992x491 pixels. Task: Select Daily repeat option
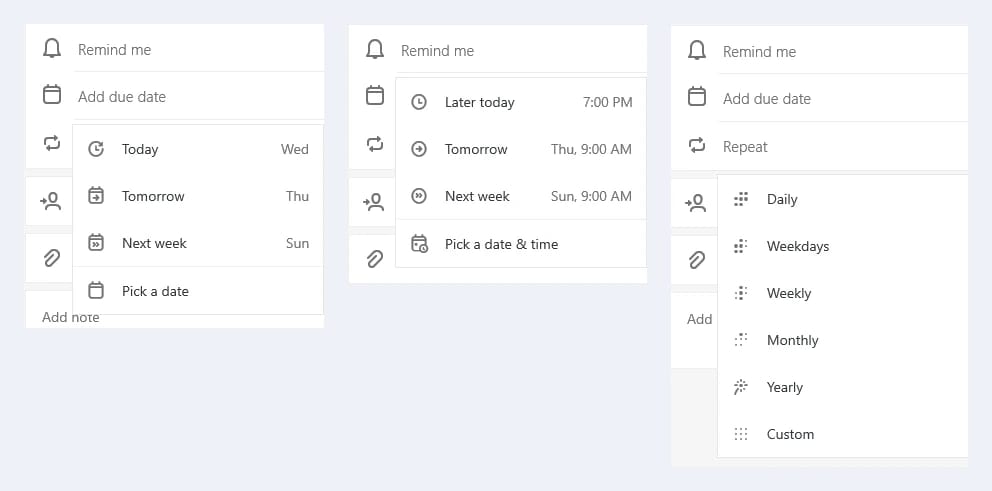(x=843, y=199)
